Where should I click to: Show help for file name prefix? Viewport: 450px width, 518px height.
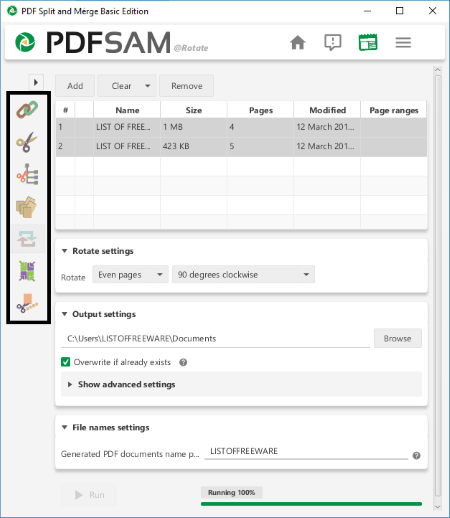[416, 455]
